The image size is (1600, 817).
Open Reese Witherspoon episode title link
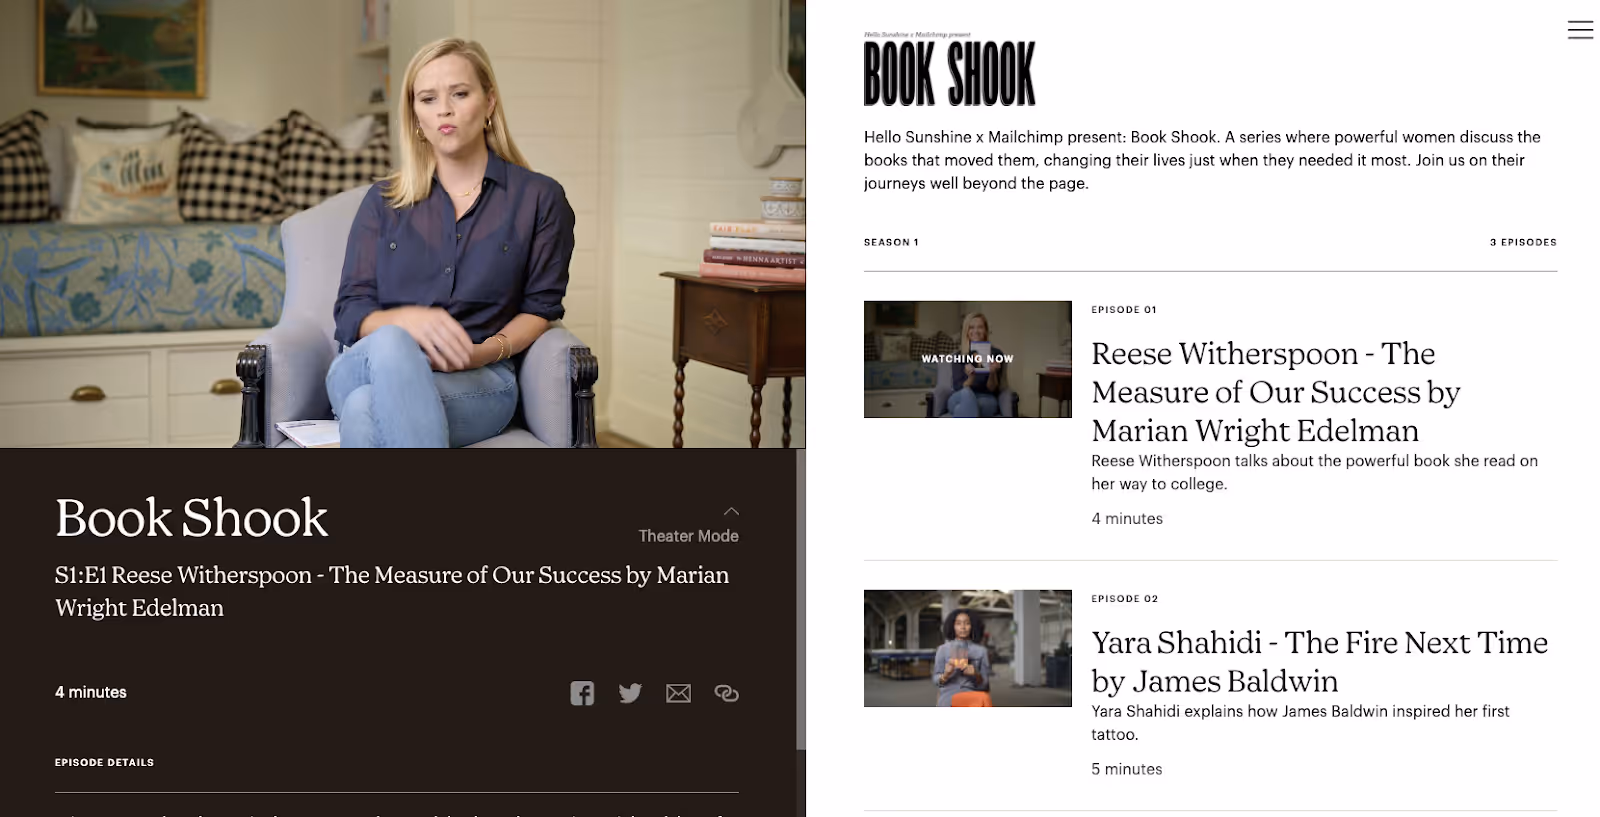[1276, 392]
